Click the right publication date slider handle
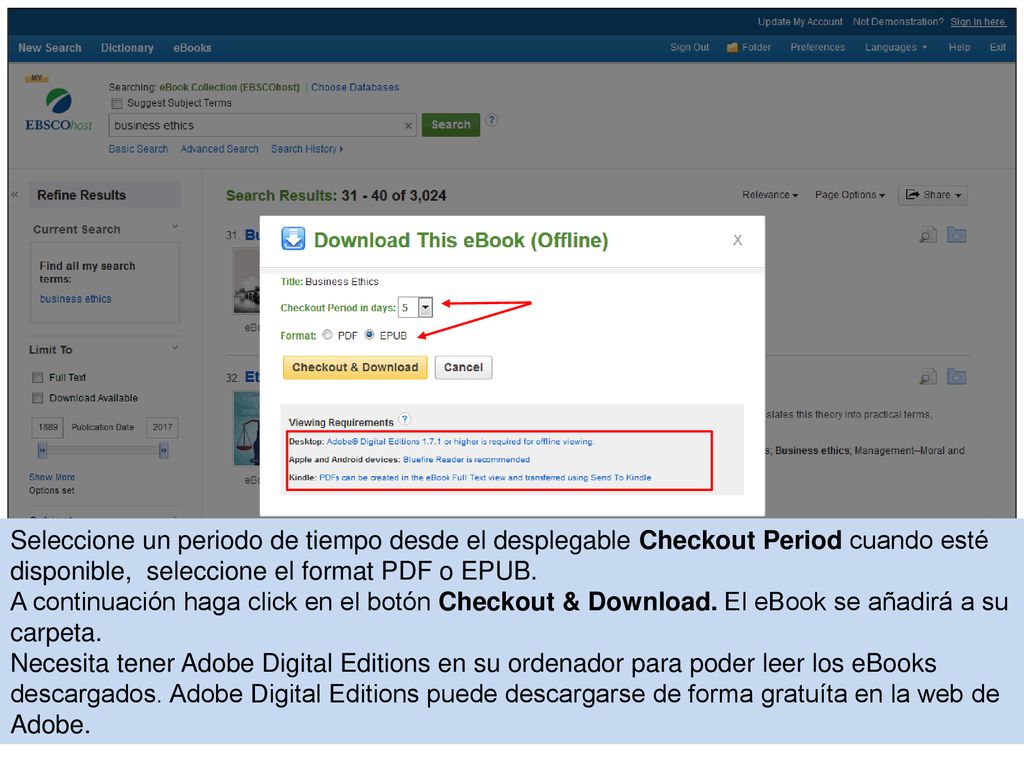Viewport: 1024px width, 768px height. 163,450
